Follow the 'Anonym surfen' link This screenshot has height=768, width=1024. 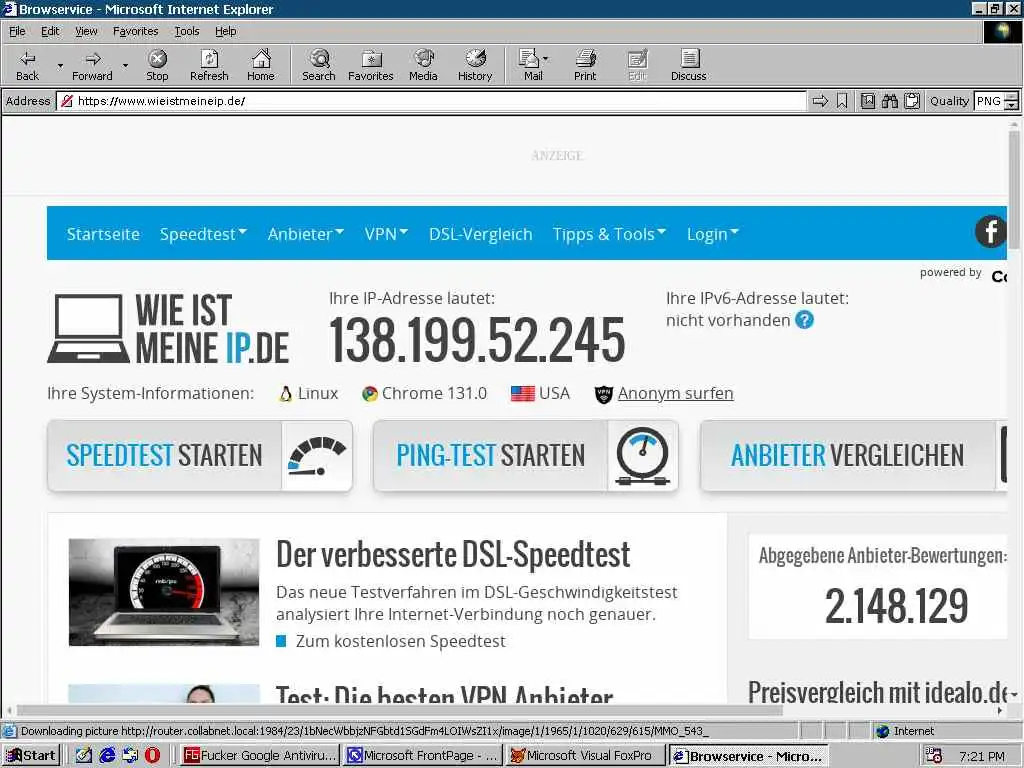(675, 393)
